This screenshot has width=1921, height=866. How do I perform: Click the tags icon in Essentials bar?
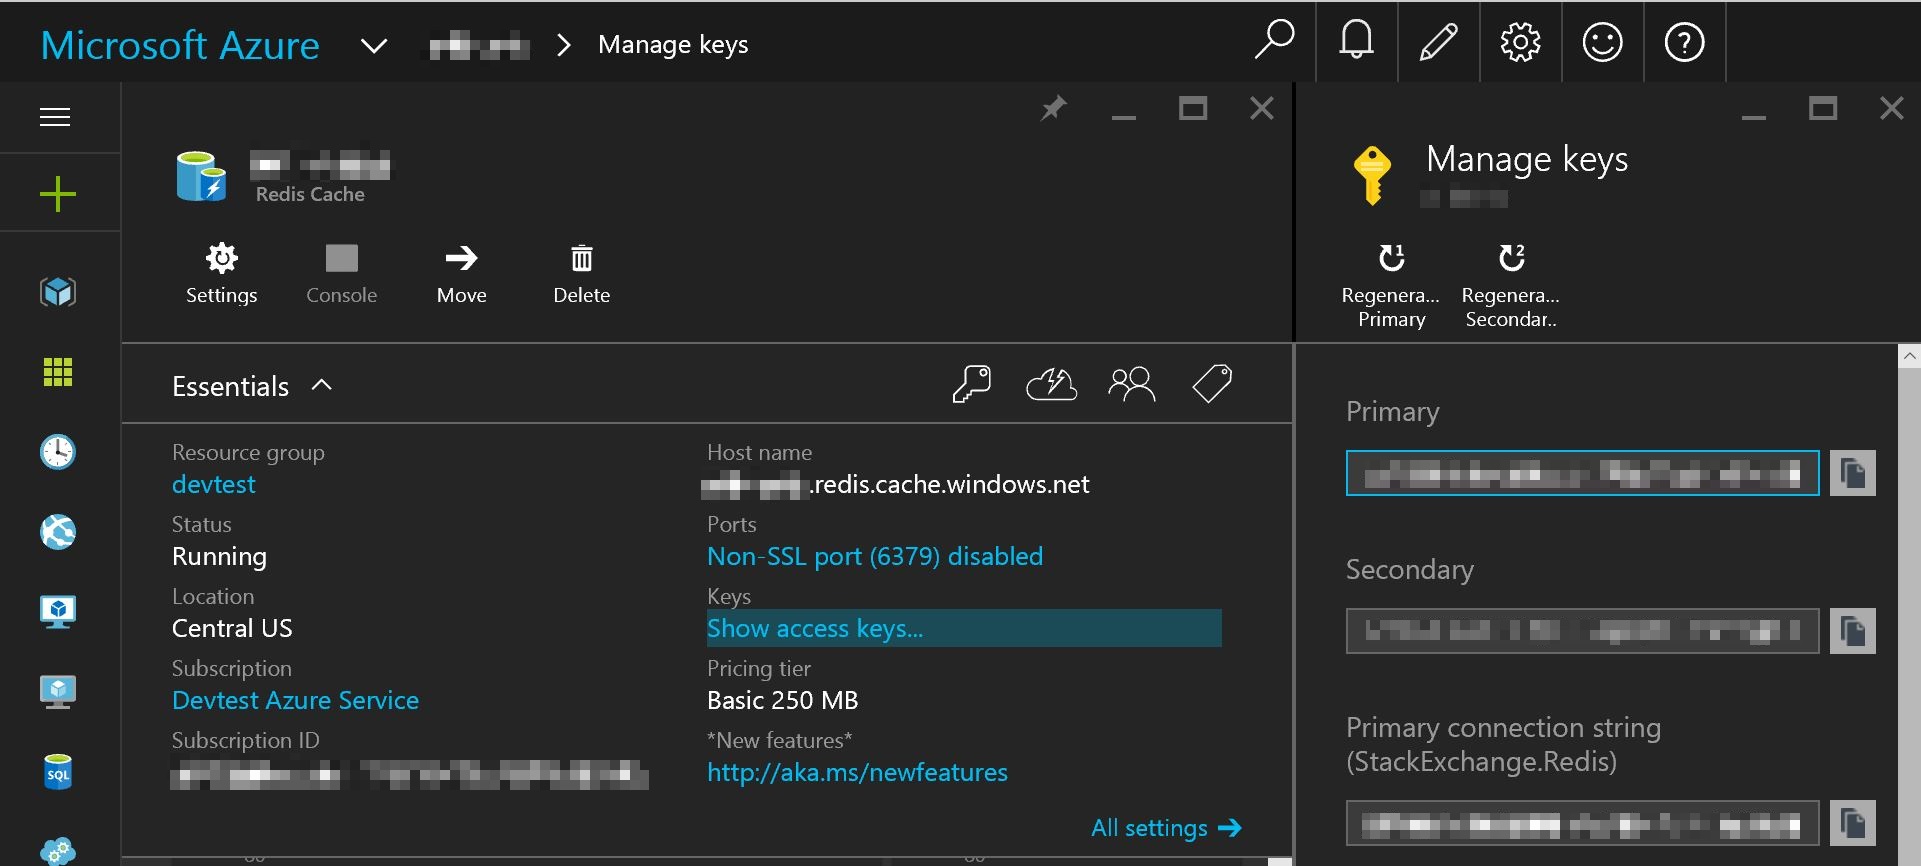1212,383
